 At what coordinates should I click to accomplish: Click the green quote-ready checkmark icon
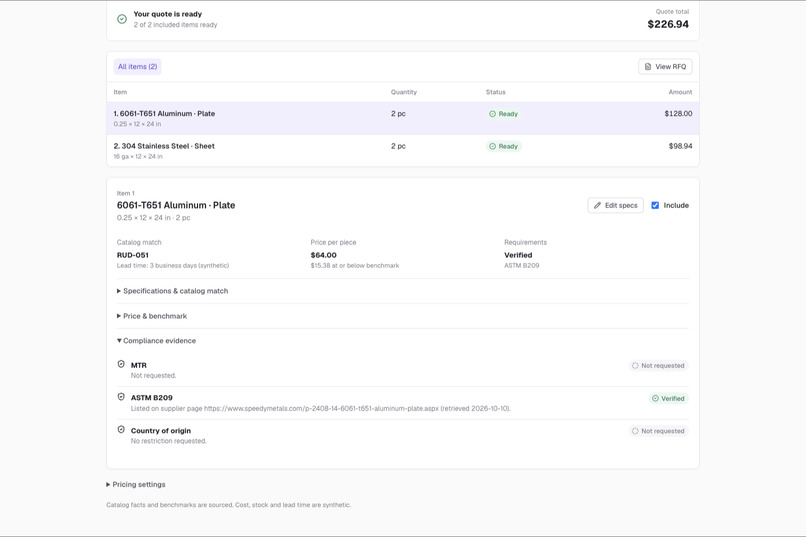coord(122,19)
